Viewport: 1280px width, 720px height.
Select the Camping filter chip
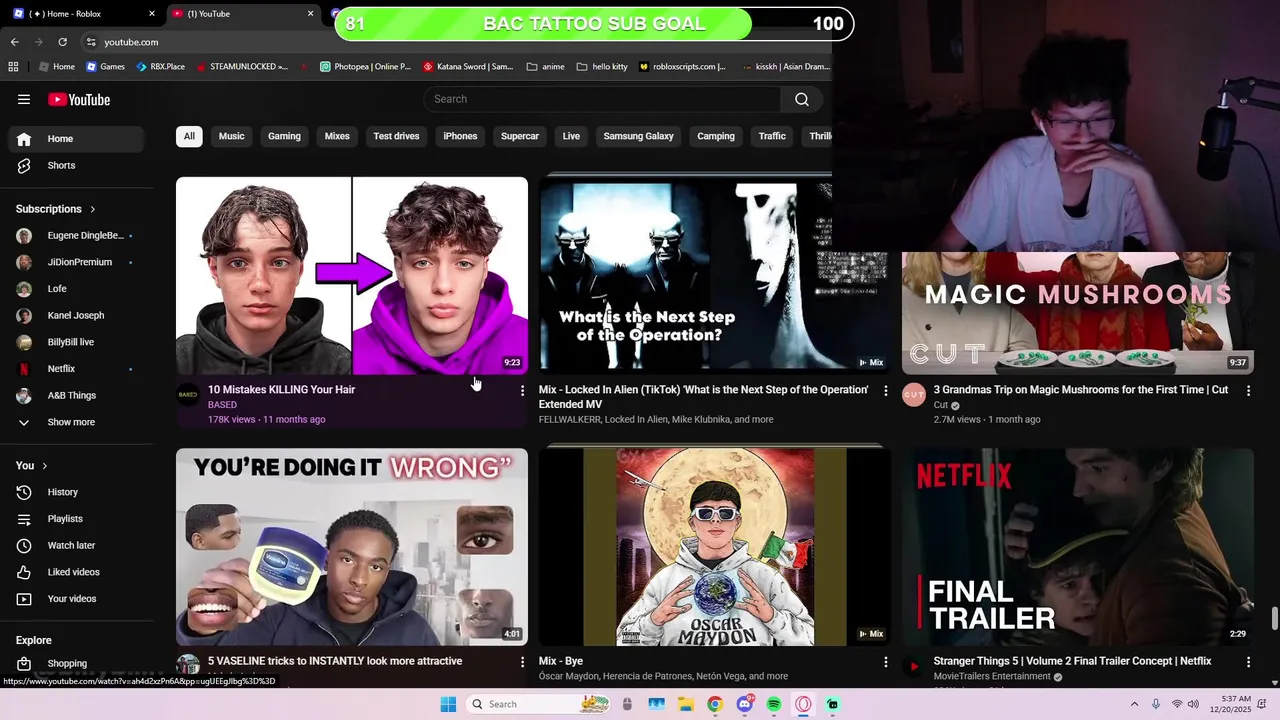716,136
